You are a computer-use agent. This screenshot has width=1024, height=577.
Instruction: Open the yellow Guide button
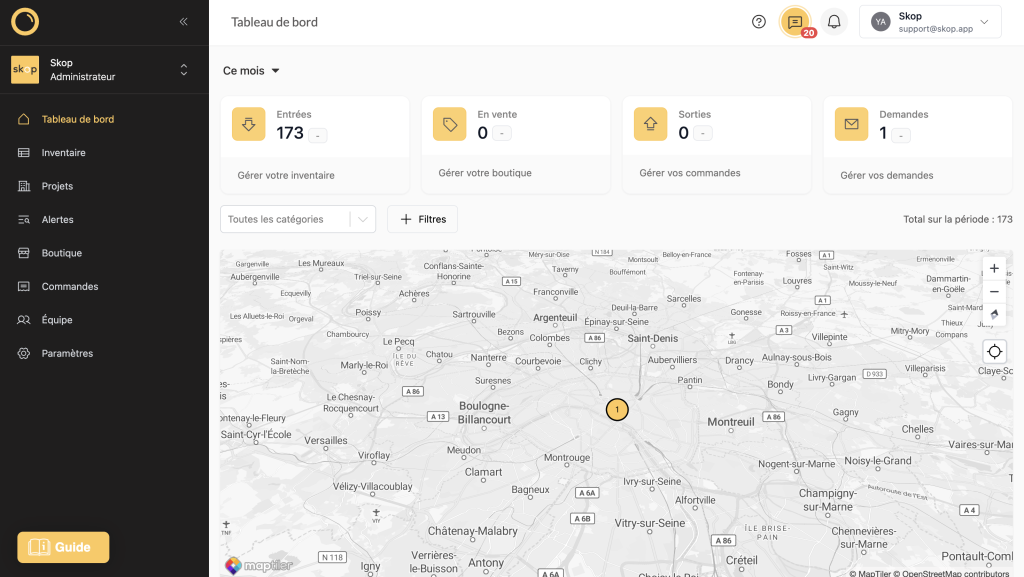(63, 547)
